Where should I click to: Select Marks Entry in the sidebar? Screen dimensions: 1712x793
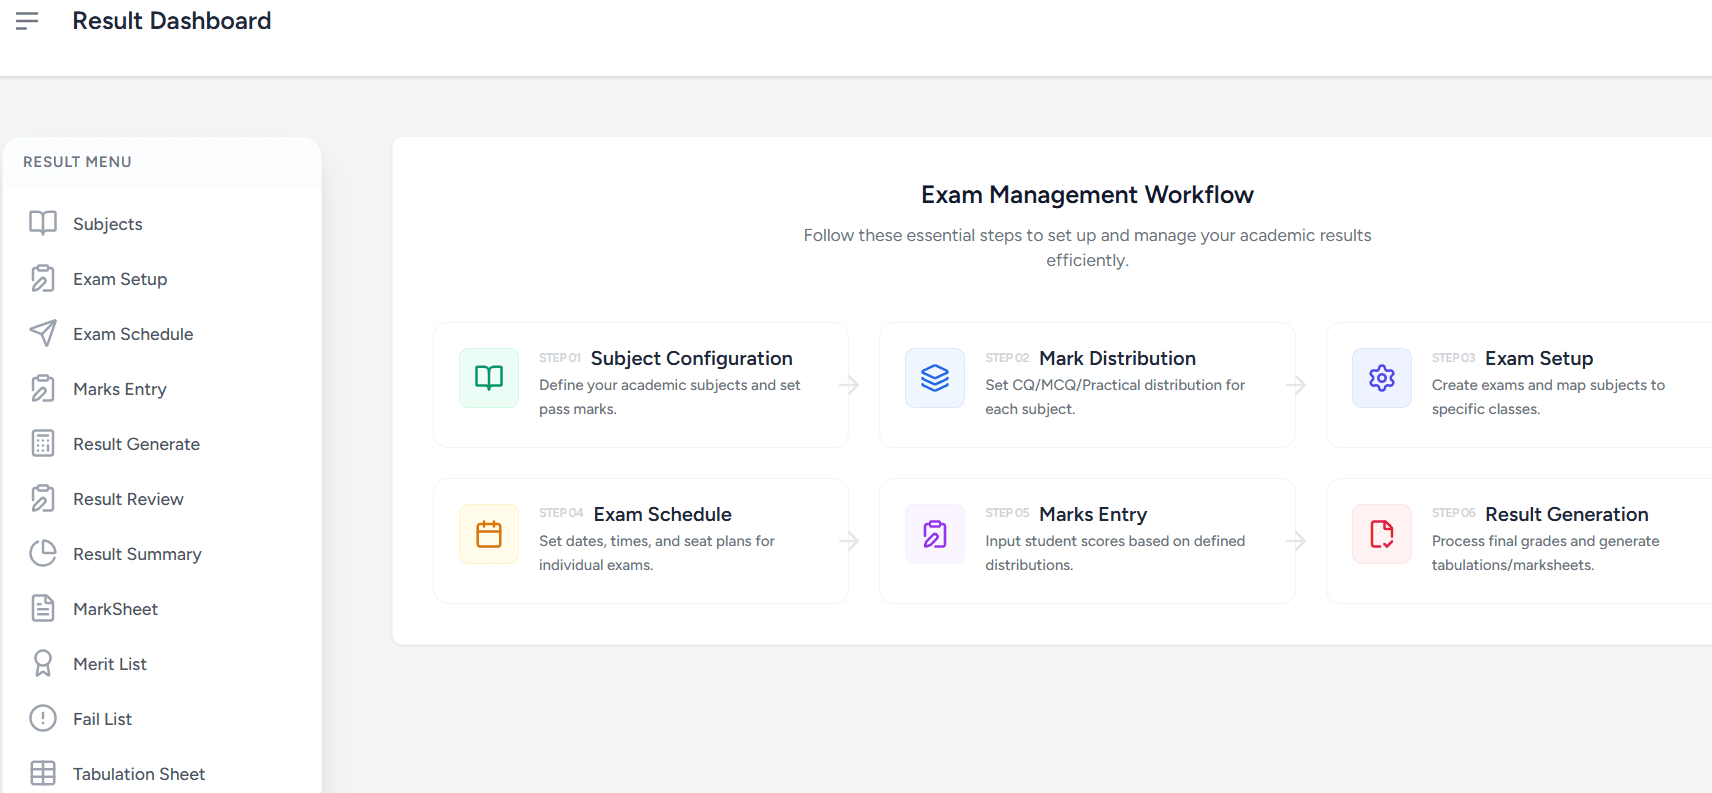120,389
